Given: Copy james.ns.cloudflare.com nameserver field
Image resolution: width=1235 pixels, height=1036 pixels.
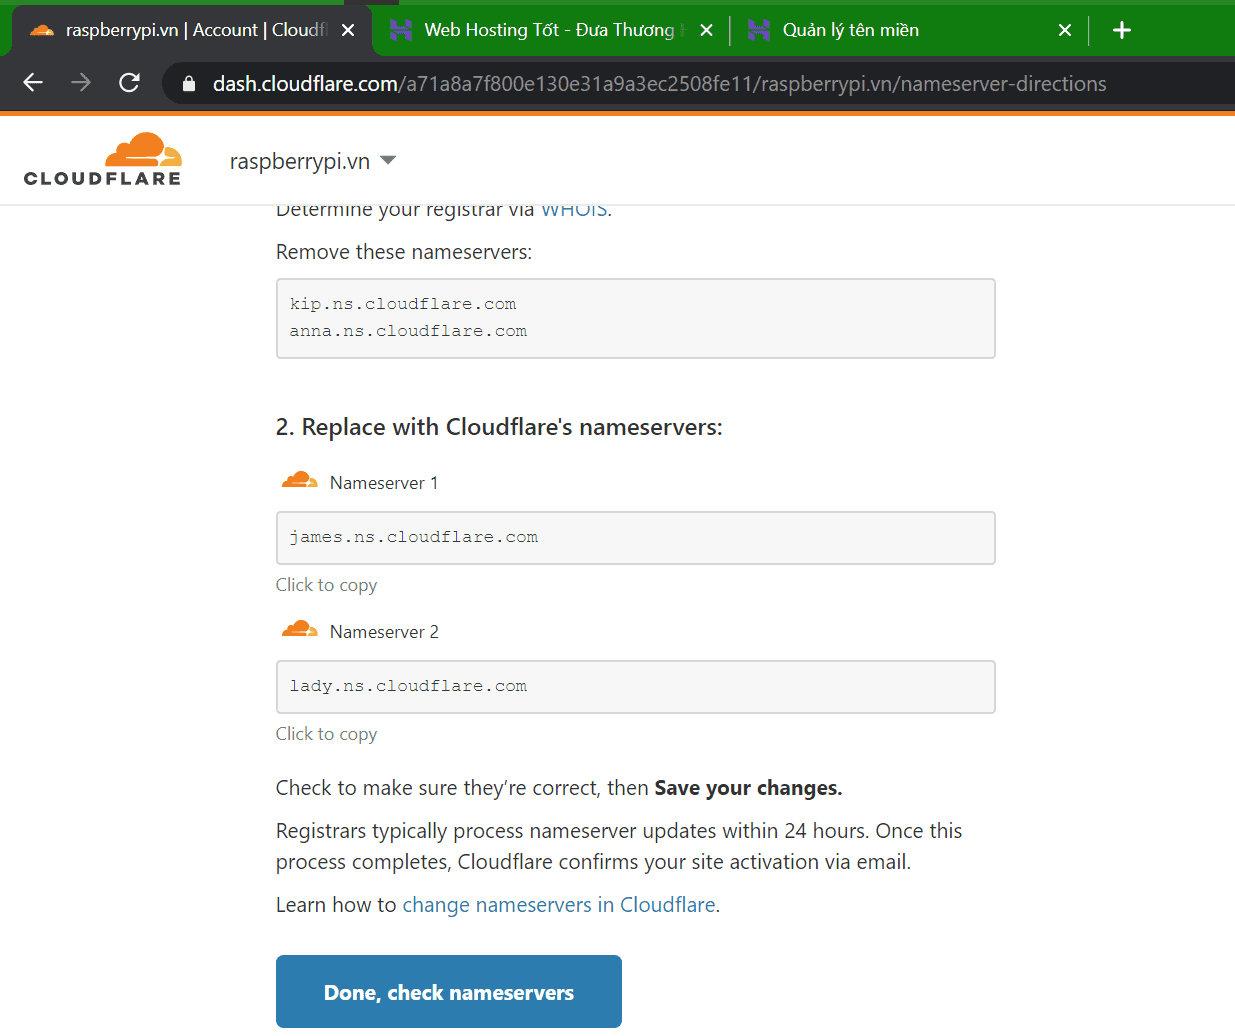Looking at the screenshot, I should tap(635, 538).
